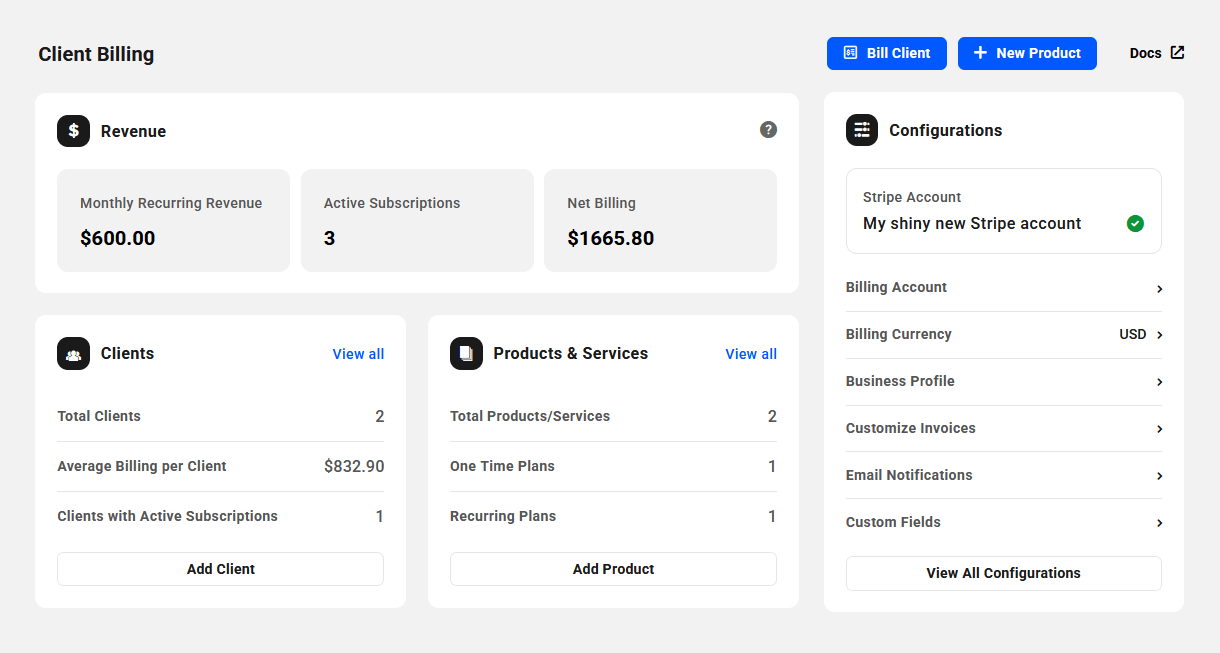Create a product with New Product button
Screen dimensions: 1220x653
point(1027,53)
